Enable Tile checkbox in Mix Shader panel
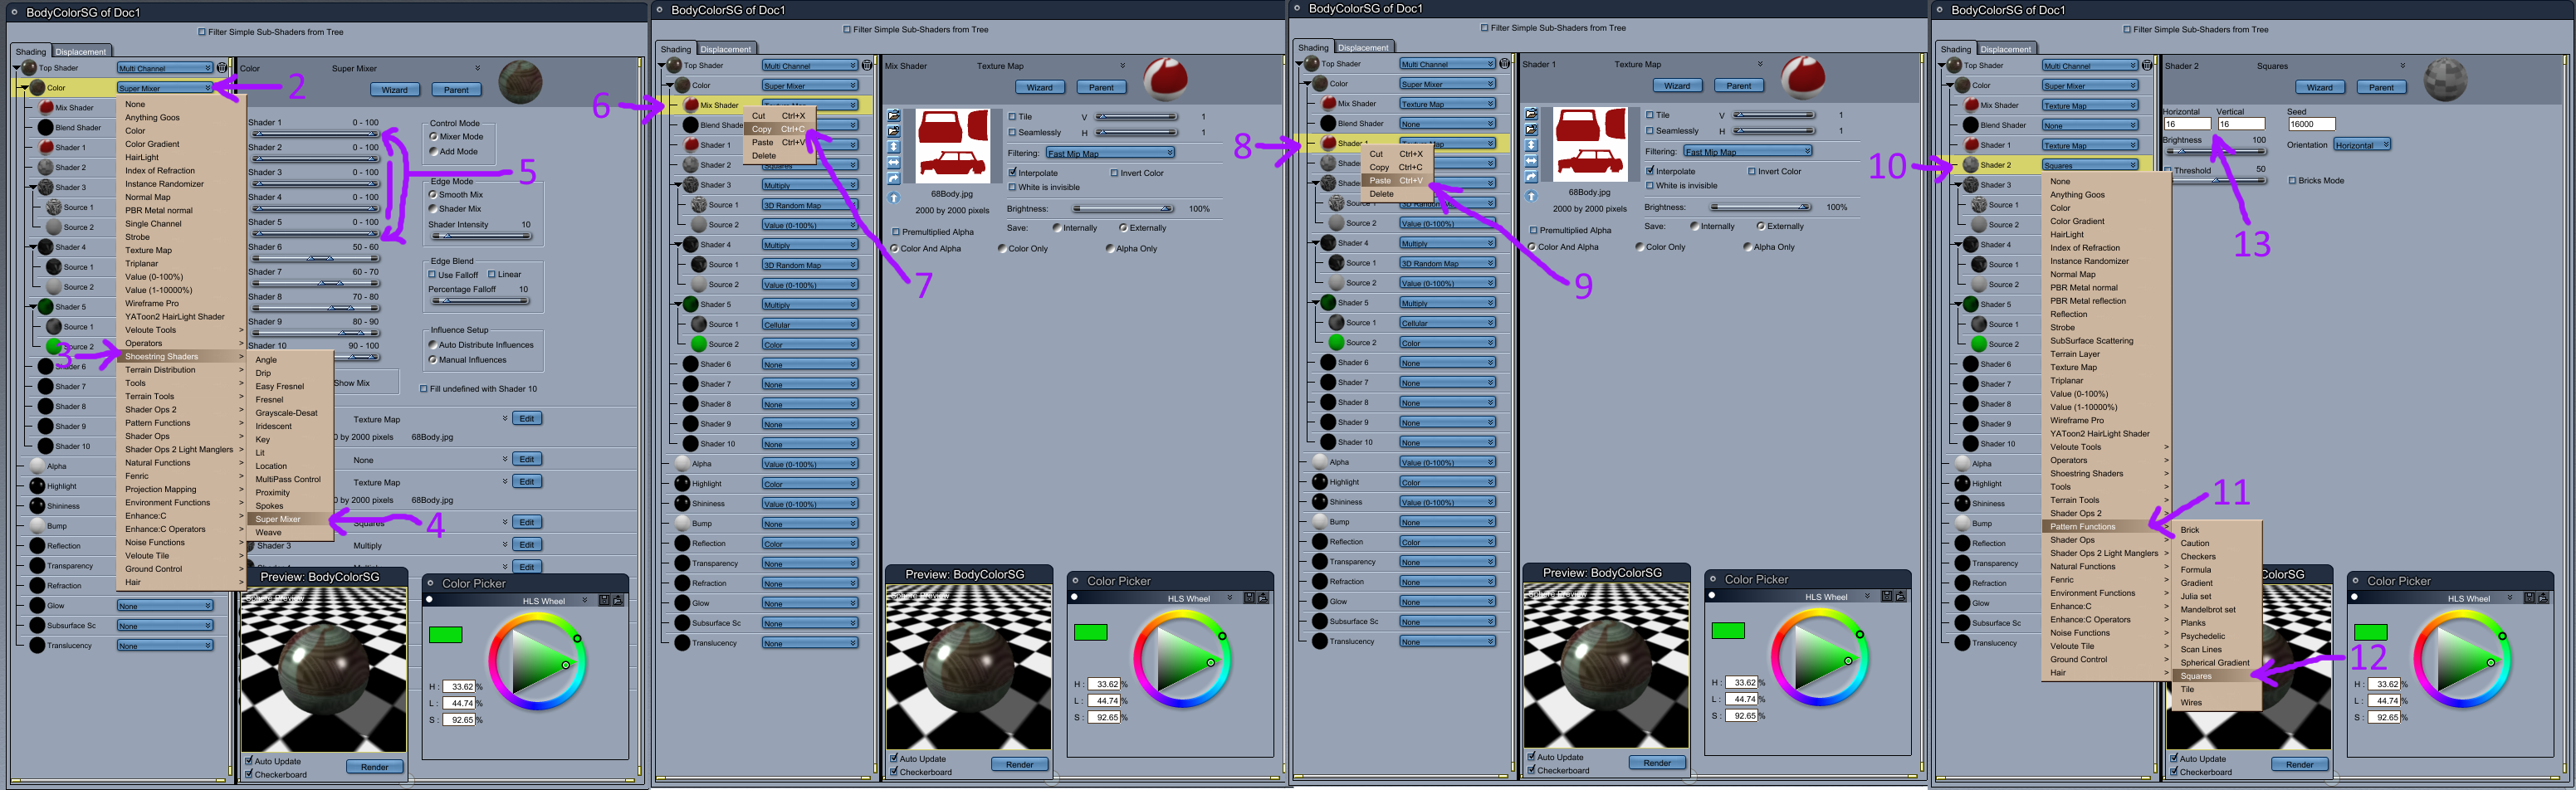2576x790 pixels. coord(1012,117)
